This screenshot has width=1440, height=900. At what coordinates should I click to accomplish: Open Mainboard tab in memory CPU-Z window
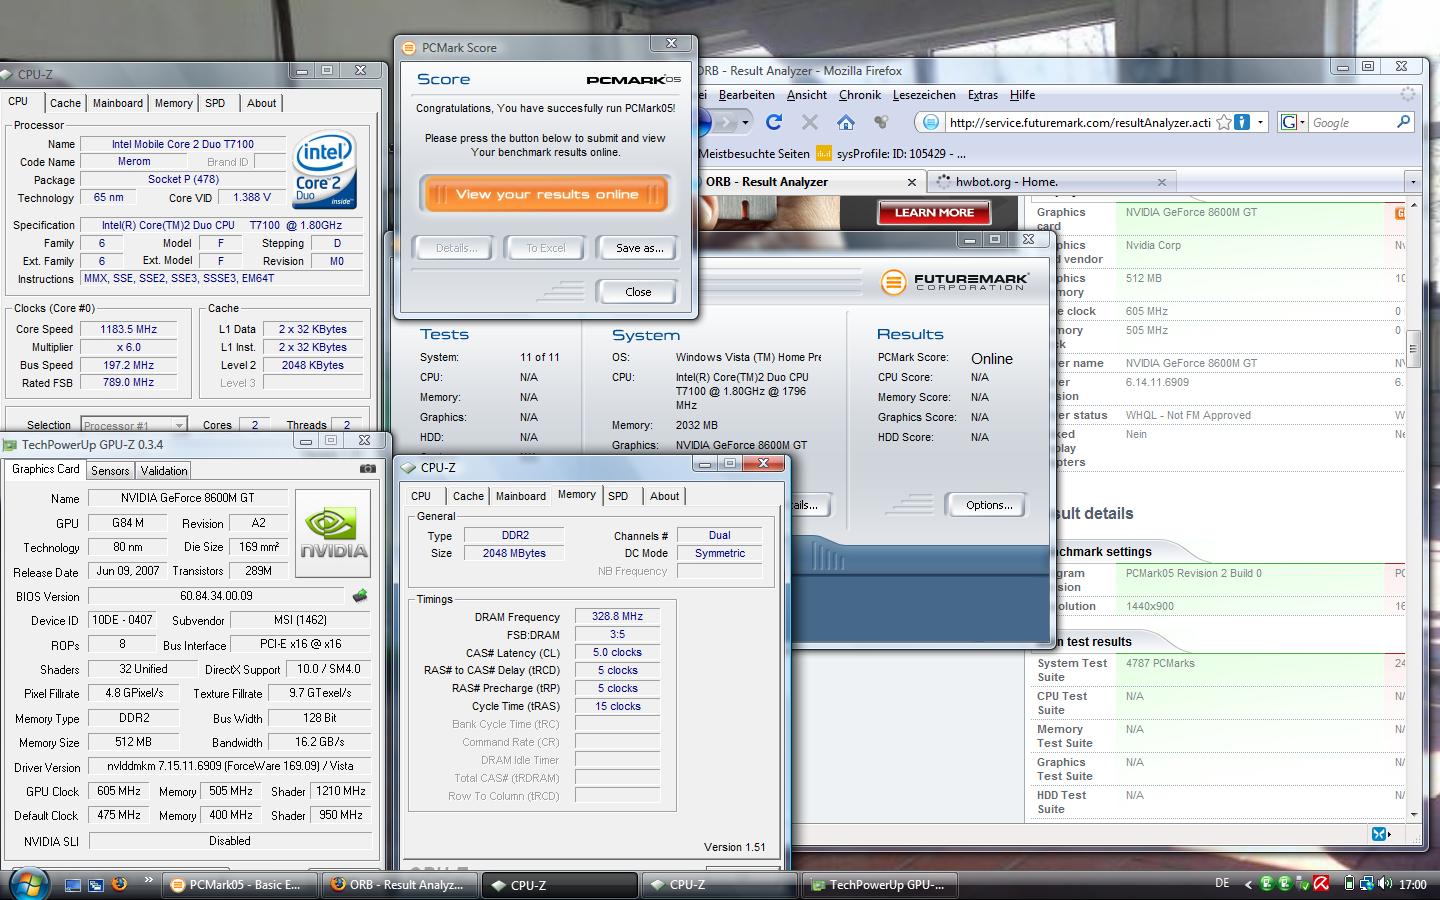[x=520, y=496]
